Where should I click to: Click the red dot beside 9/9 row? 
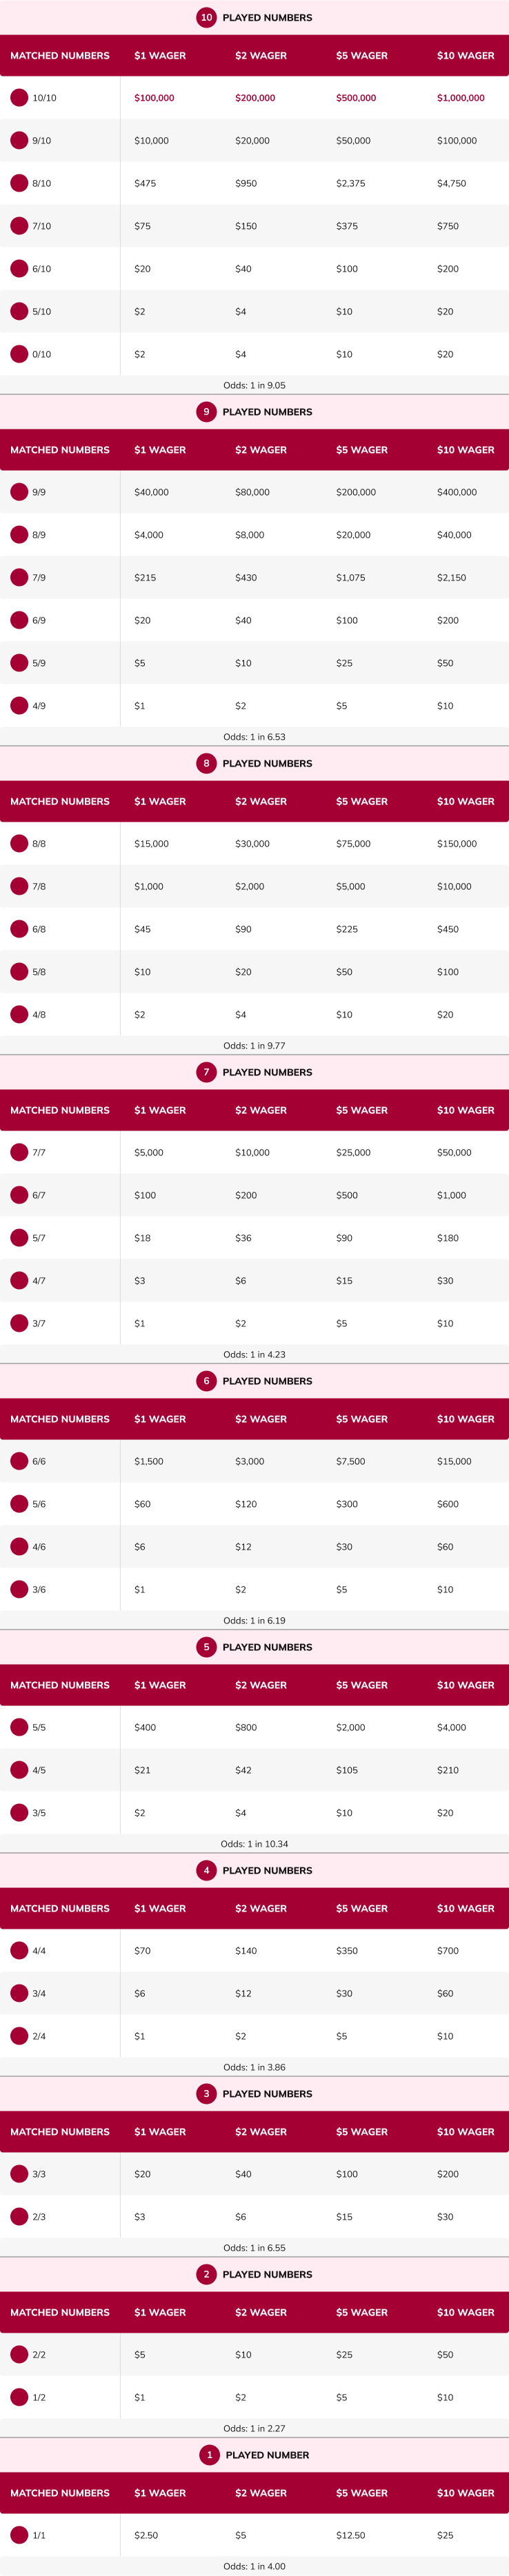19,492
